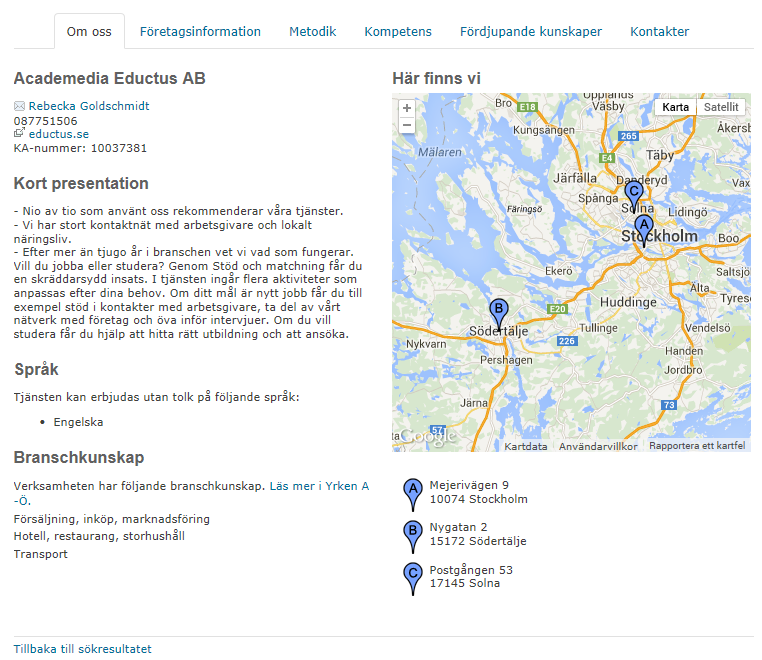The width and height of the screenshot is (762, 660).
Task: Click the Transport branch text
Action: (x=41, y=554)
